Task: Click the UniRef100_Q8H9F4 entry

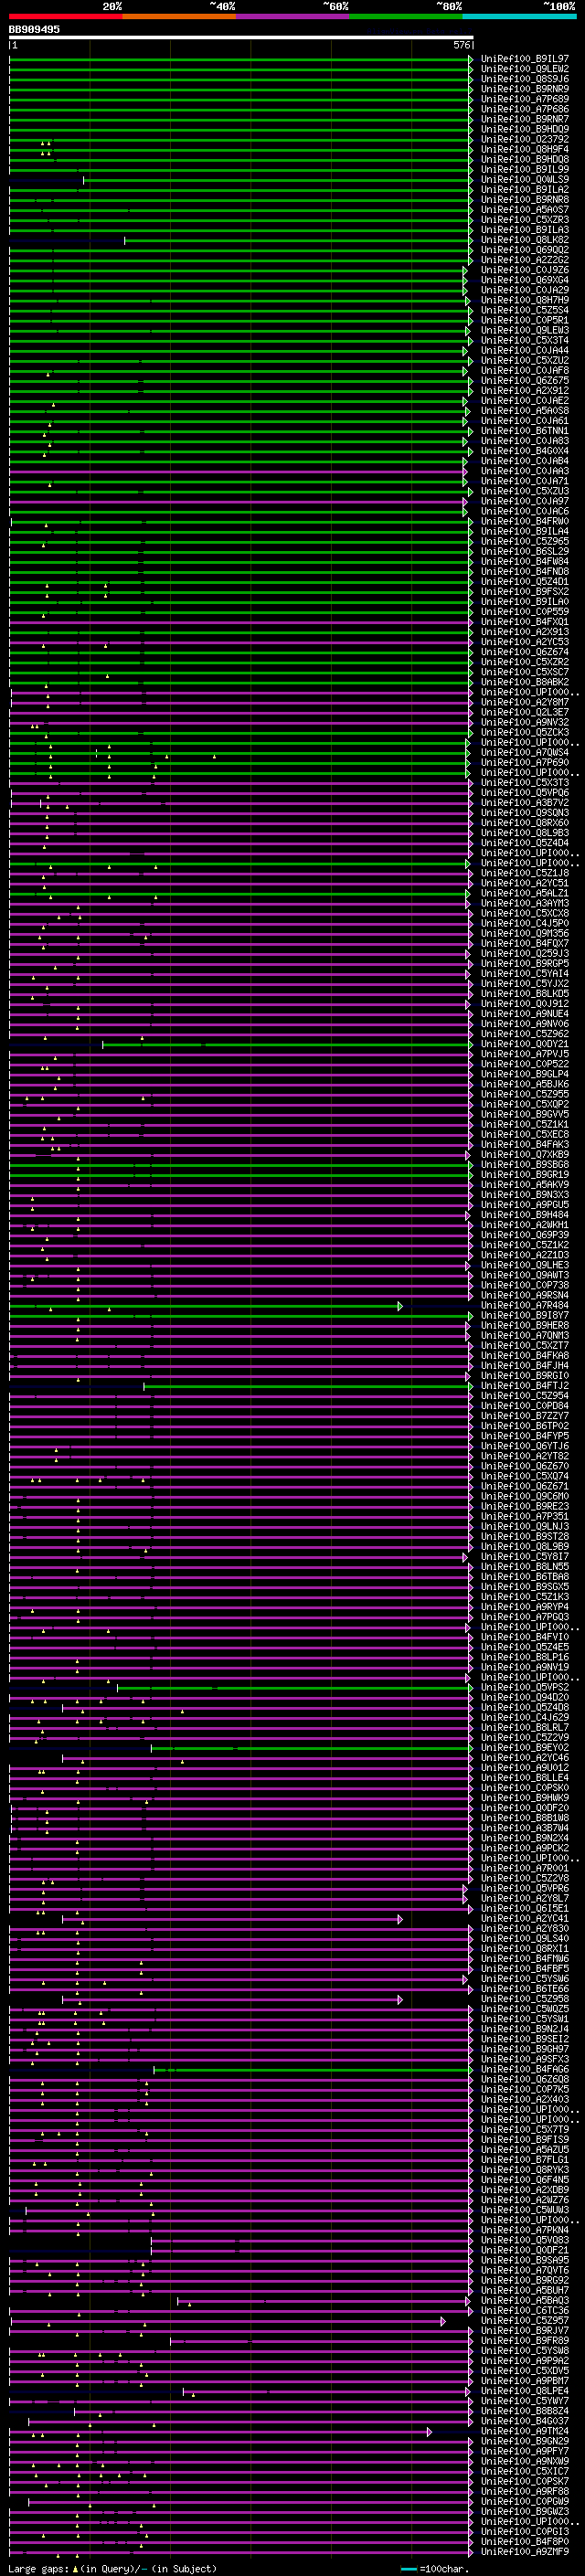Action: point(525,149)
